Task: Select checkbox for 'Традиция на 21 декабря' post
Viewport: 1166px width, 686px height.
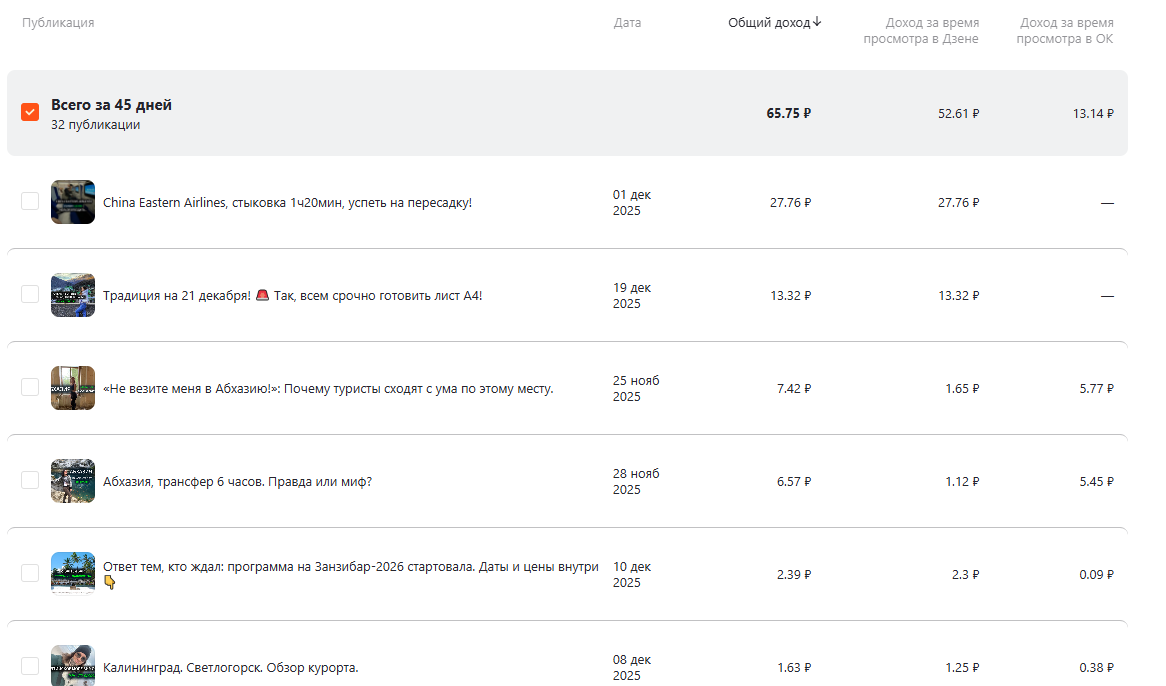Action: tap(30, 295)
